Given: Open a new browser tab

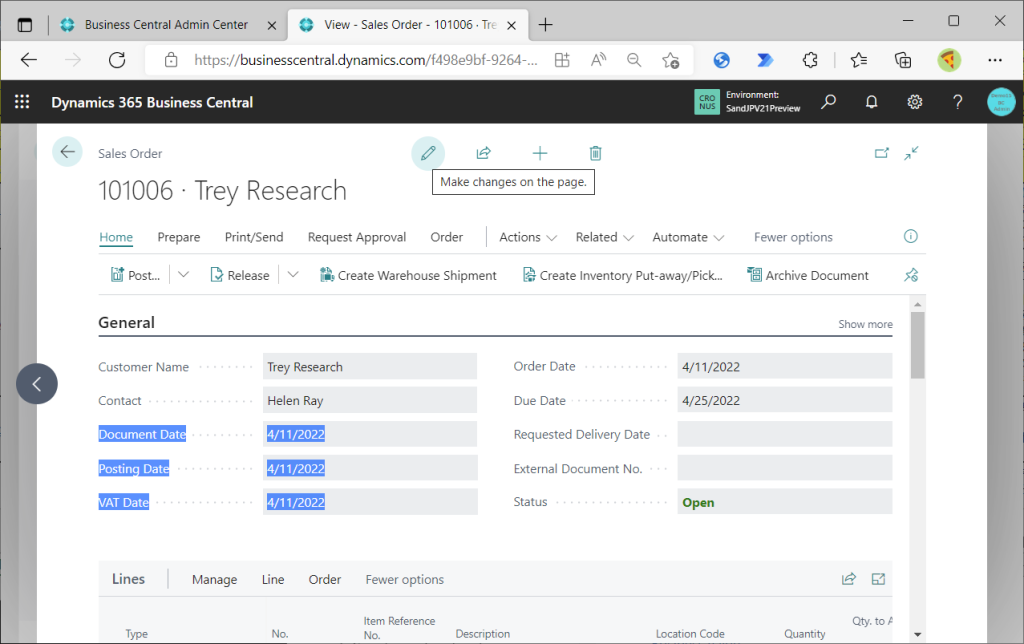Looking at the screenshot, I should point(545,25).
